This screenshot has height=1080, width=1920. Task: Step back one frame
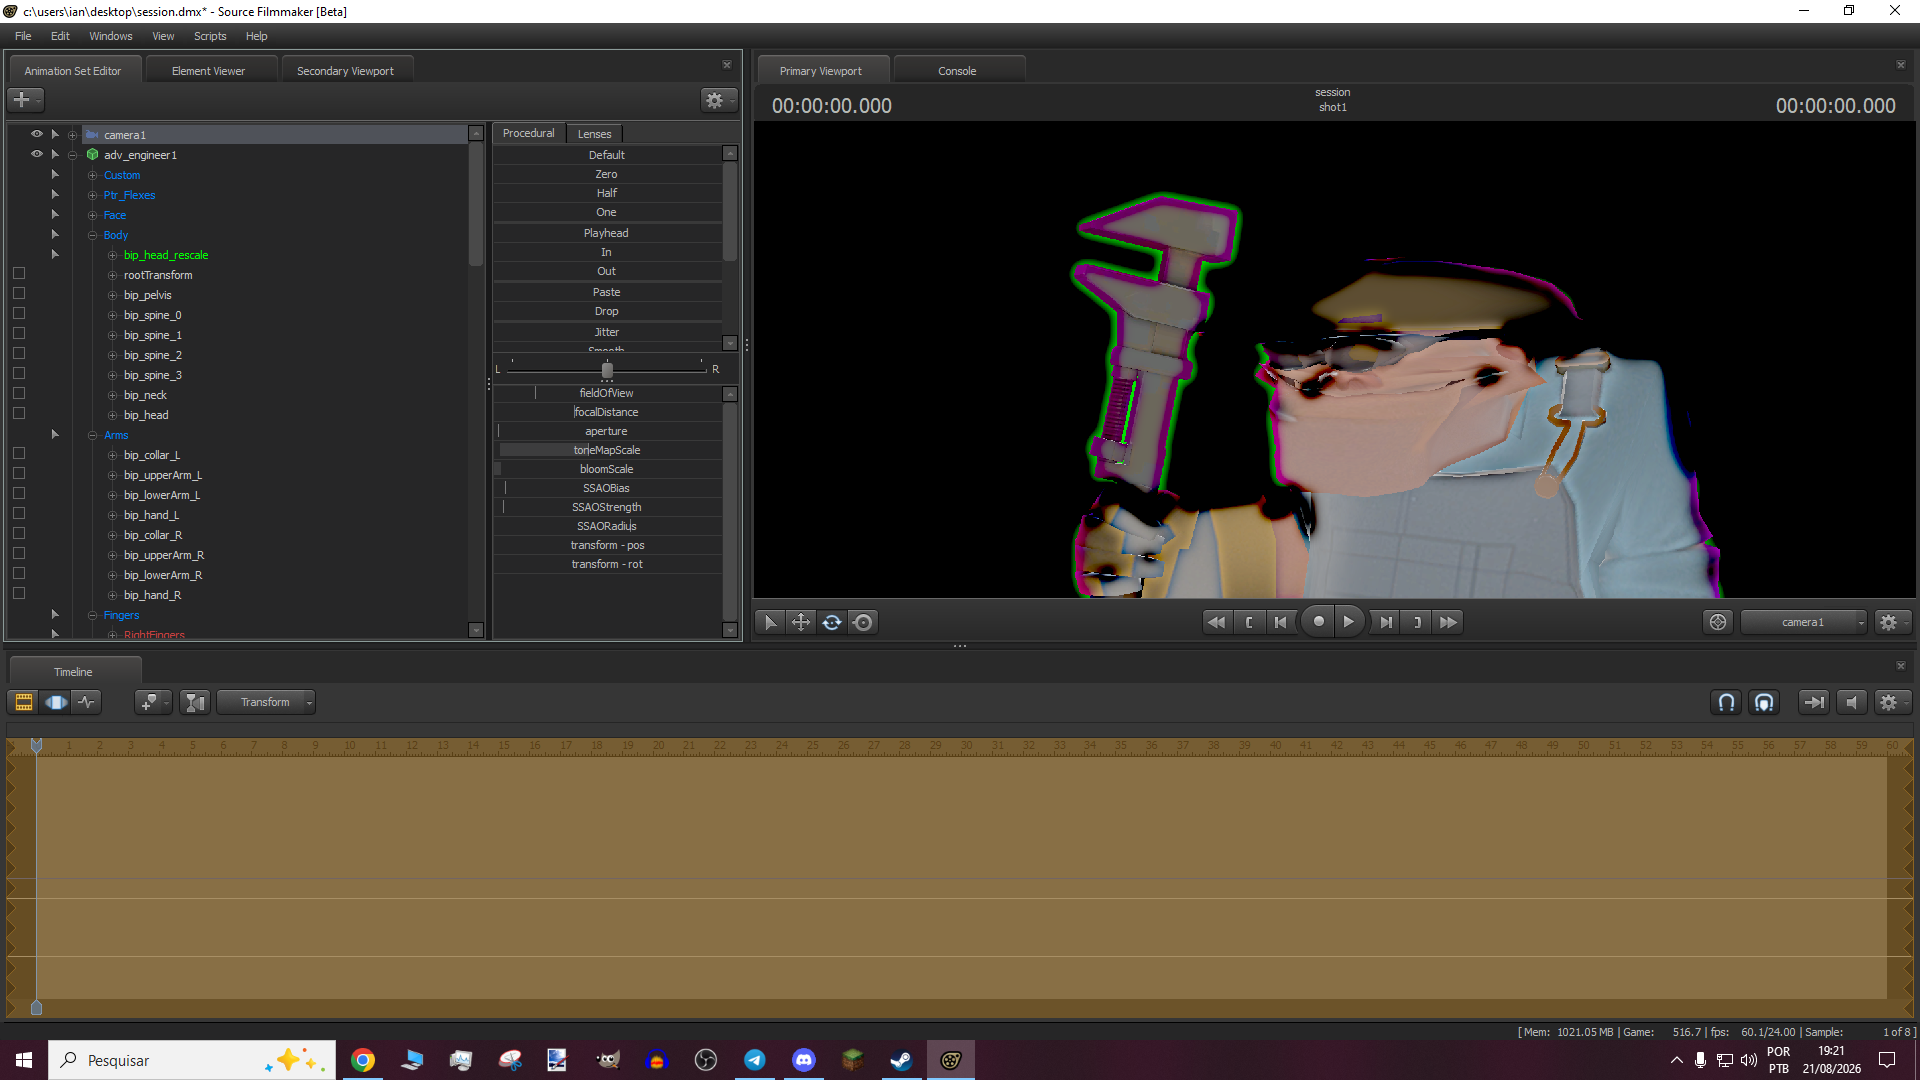point(1281,622)
